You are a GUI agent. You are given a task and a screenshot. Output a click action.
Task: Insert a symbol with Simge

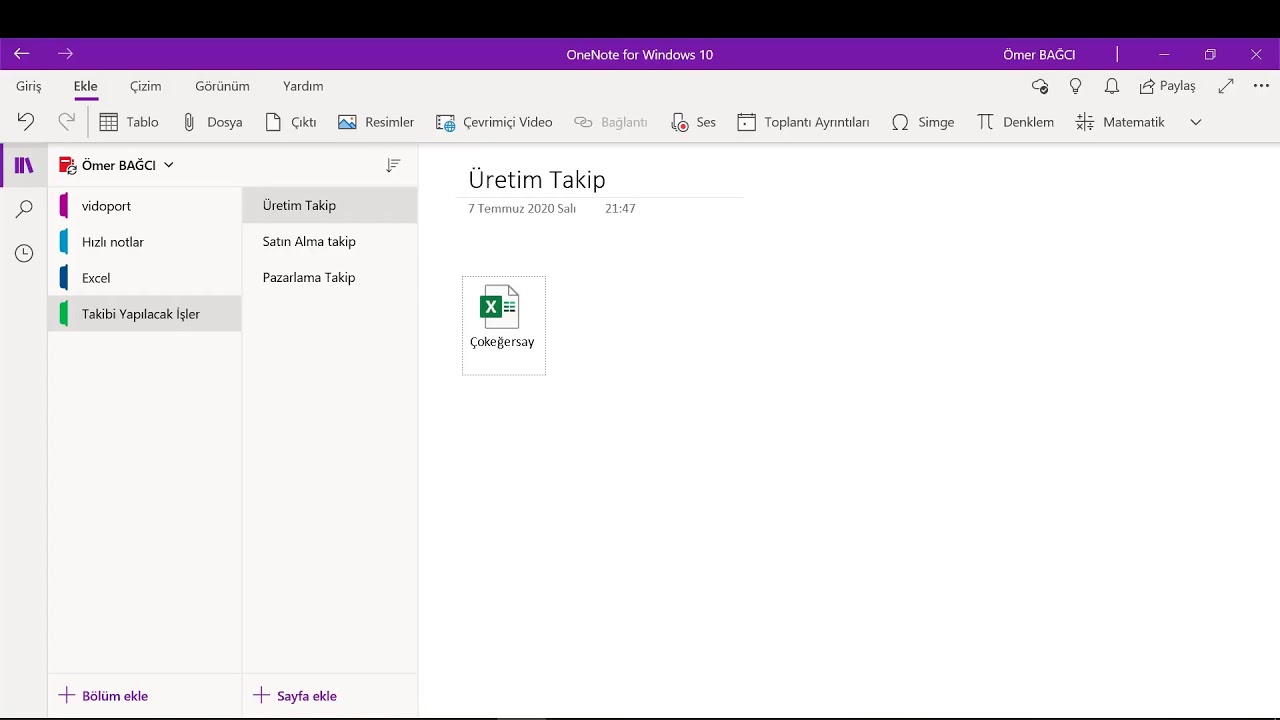tap(923, 122)
